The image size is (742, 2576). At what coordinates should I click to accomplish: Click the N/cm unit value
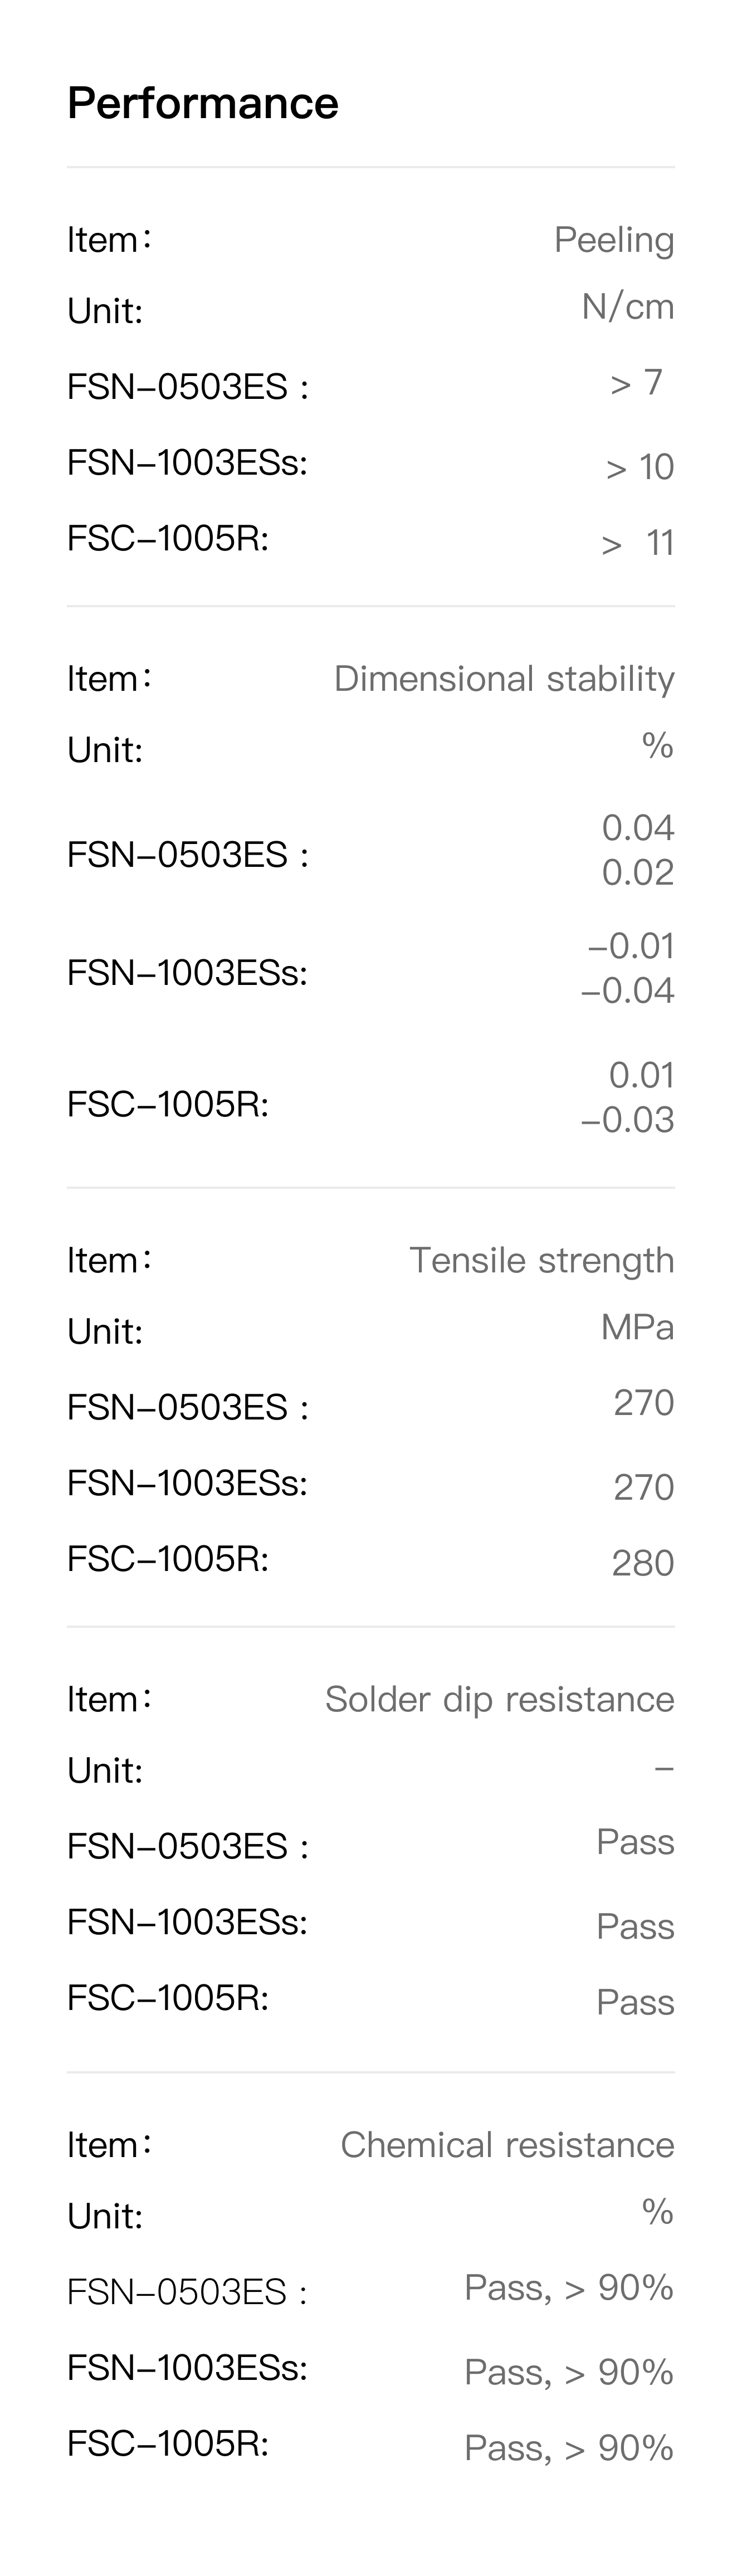(x=628, y=307)
